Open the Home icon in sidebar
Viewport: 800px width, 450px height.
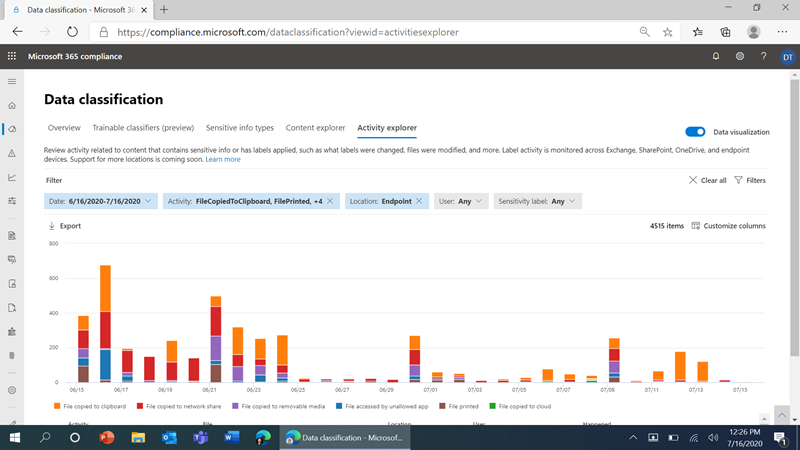pyautogui.click(x=12, y=106)
